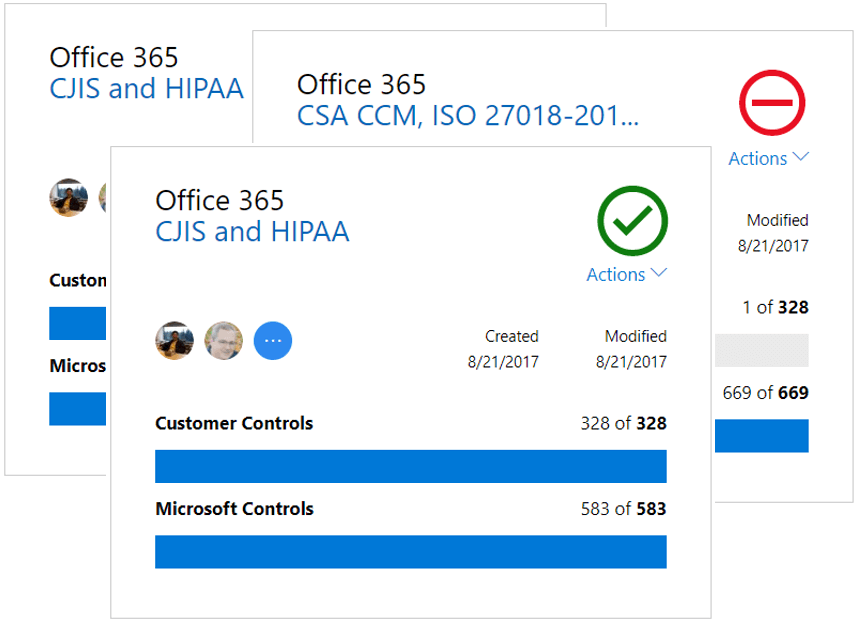Viewport: 857px width, 623px height.
Task: Click blue progress bar under 669 of 669
Action: tap(761, 436)
